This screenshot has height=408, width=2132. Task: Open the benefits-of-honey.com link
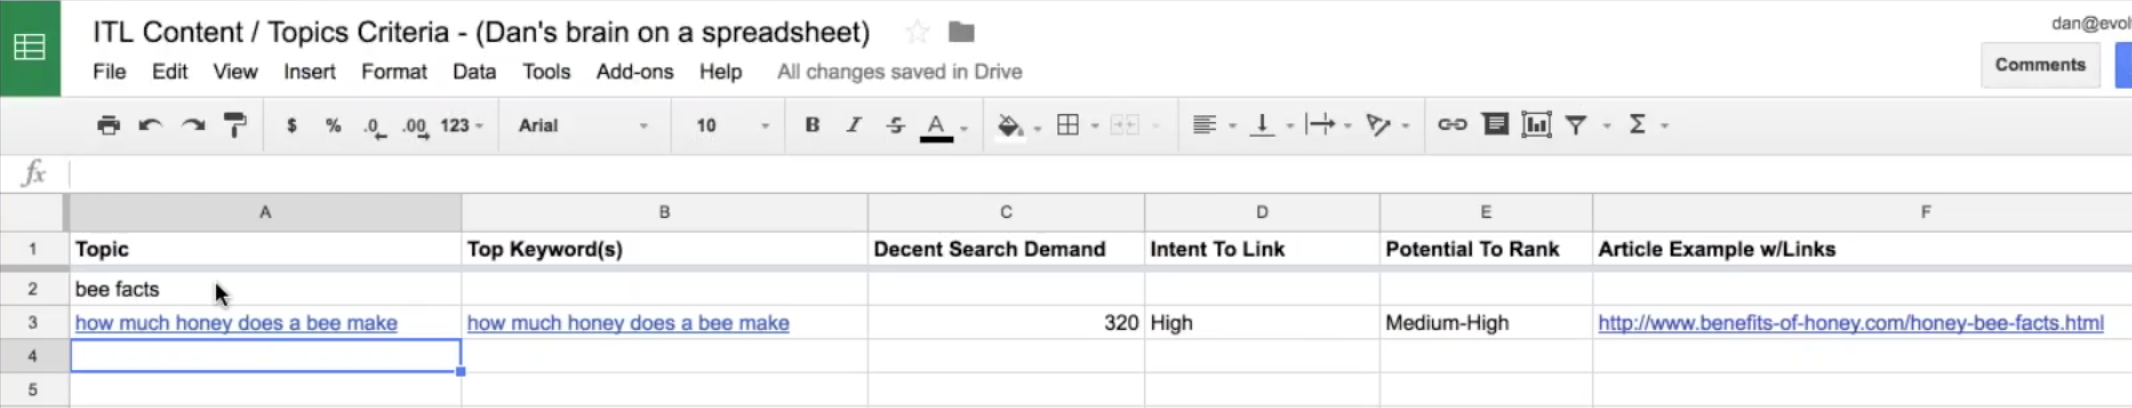click(x=1850, y=323)
